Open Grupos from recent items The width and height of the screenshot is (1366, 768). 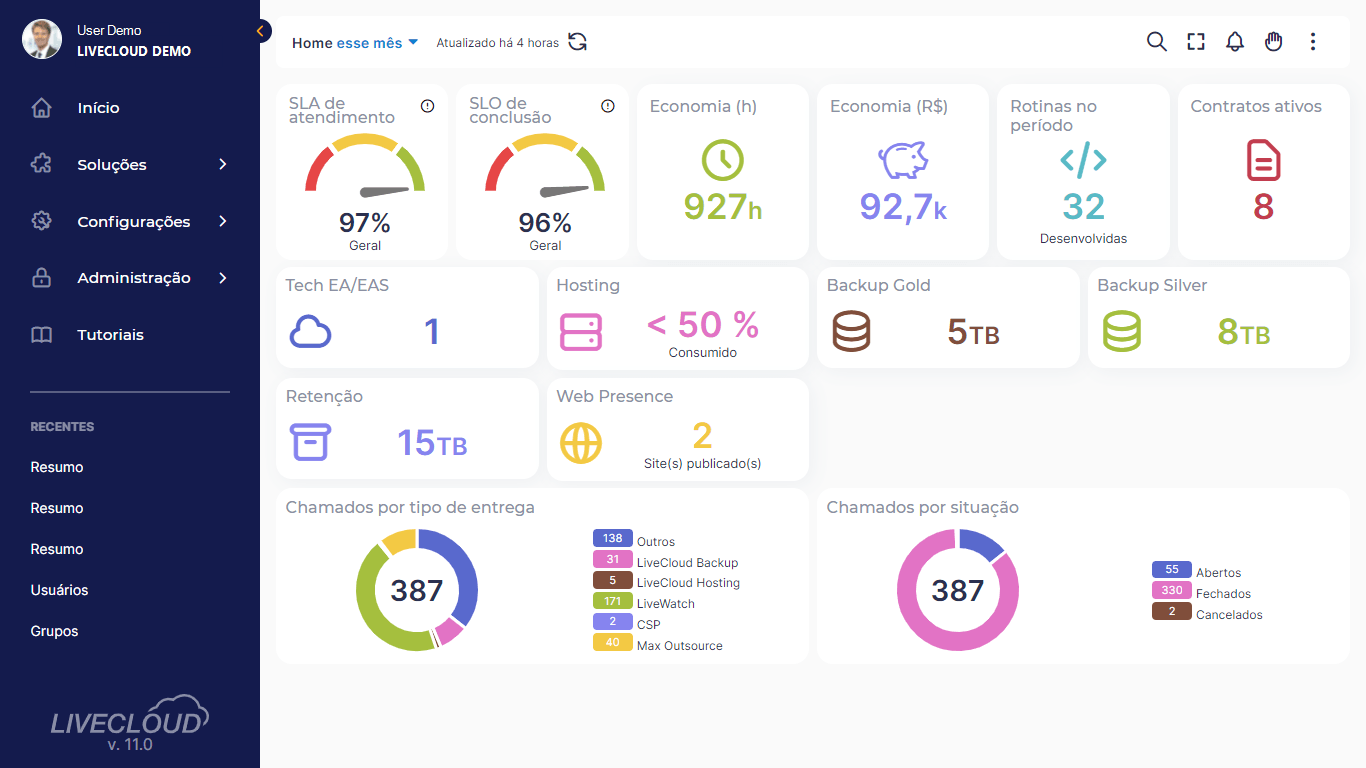click(x=54, y=631)
